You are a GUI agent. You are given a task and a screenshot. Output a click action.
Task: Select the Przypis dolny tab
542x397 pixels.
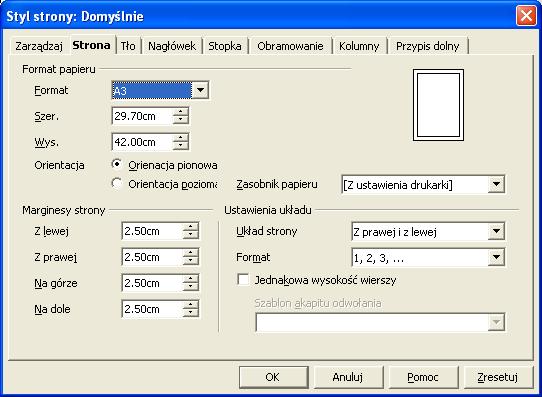click(428, 46)
